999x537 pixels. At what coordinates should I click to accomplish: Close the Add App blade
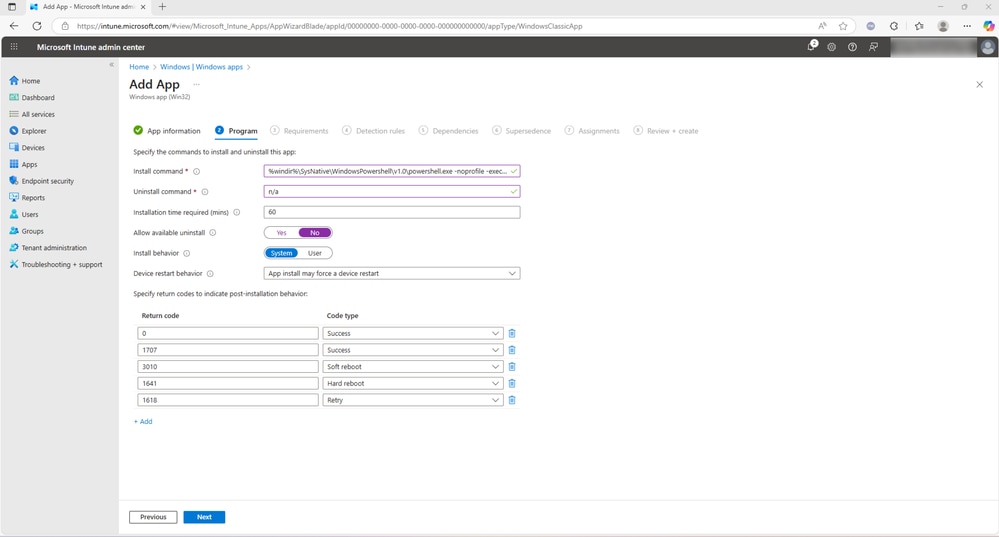point(979,84)
